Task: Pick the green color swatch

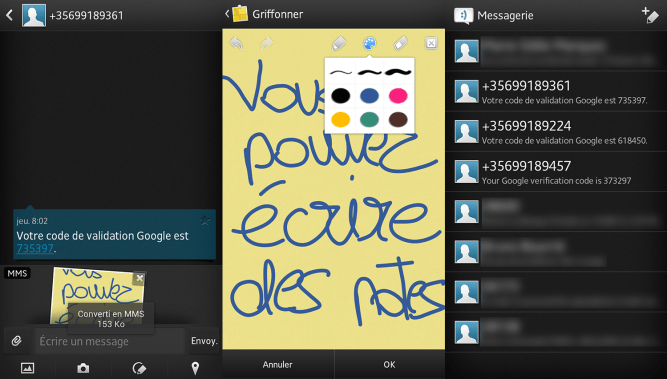Action: click(x=369, y=120)
